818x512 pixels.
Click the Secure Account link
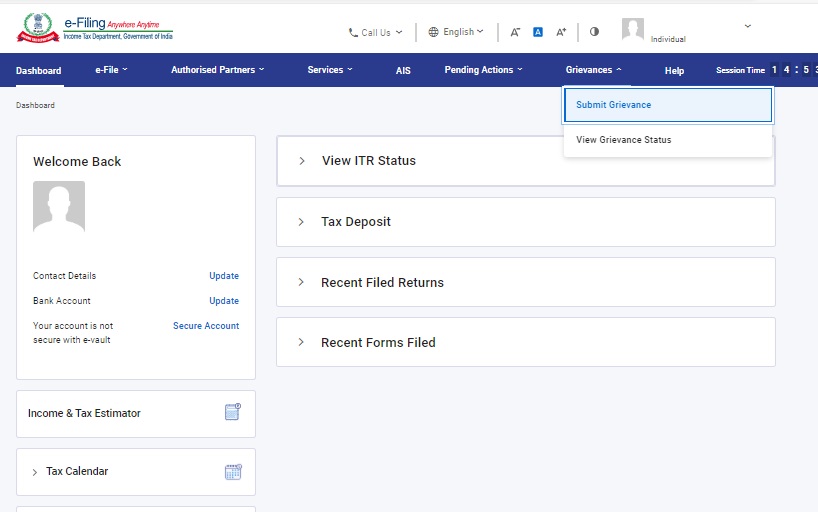tap(206, 326)
